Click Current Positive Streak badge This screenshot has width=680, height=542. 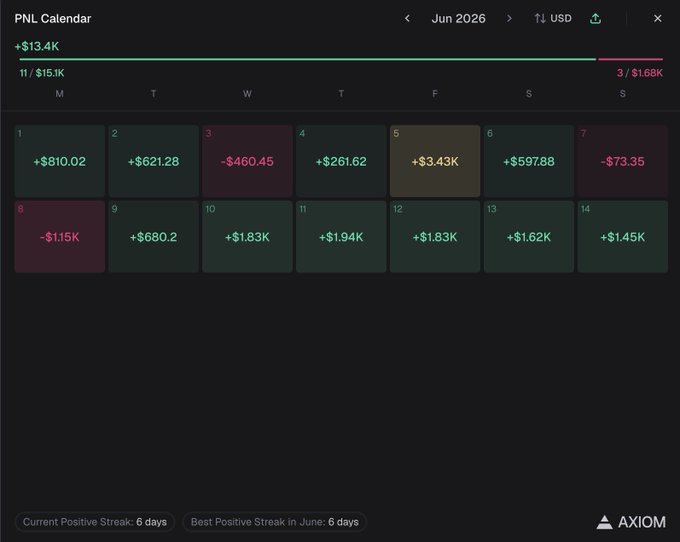coord(95,522)
